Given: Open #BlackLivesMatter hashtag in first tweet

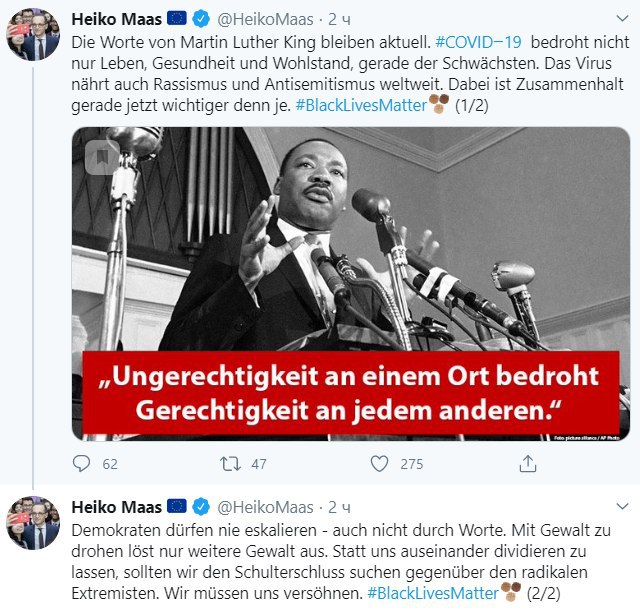Looking at the screenshot, I should point(361,105).
